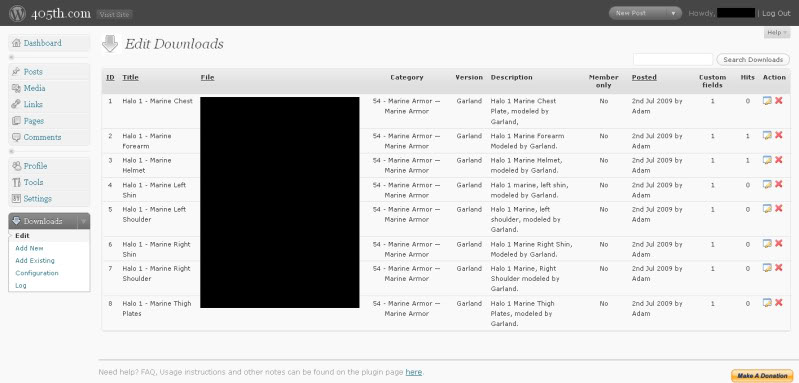Click the Category column header
The height and width of the screenshot is (383, 799).
pos(407,77)
